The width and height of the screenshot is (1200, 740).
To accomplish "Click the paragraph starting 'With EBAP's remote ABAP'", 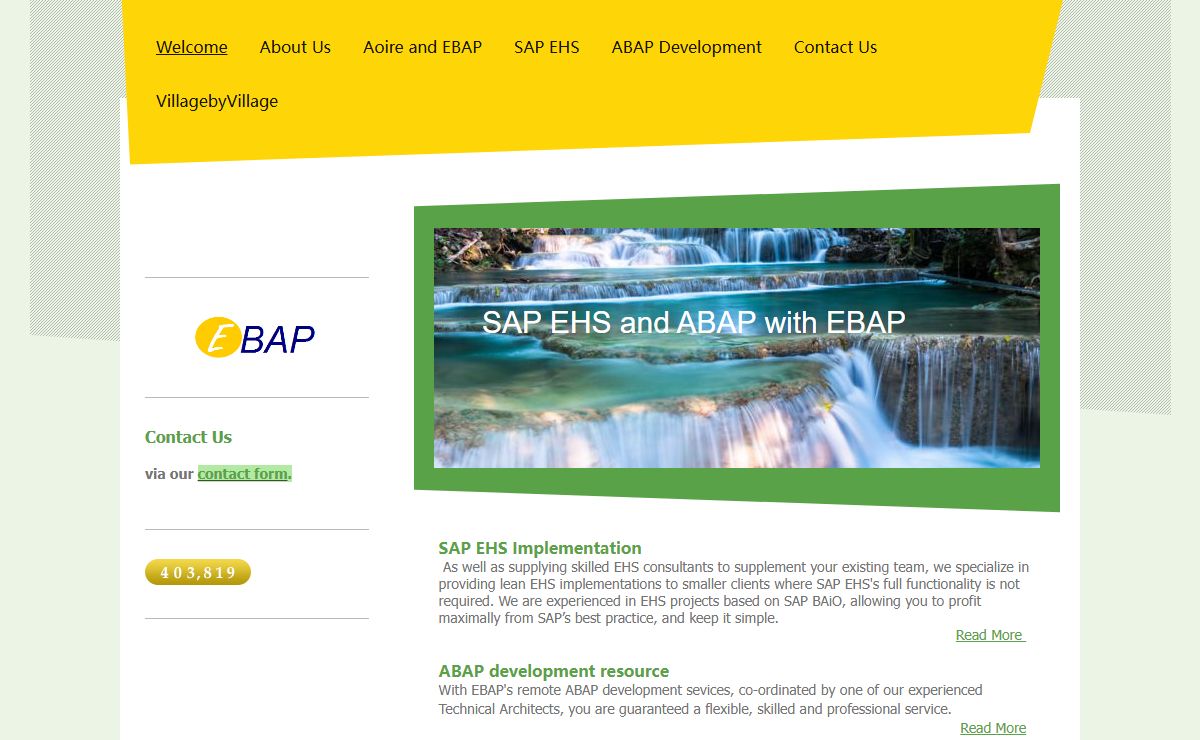I will pyautogui.click(x=711, y=700).
